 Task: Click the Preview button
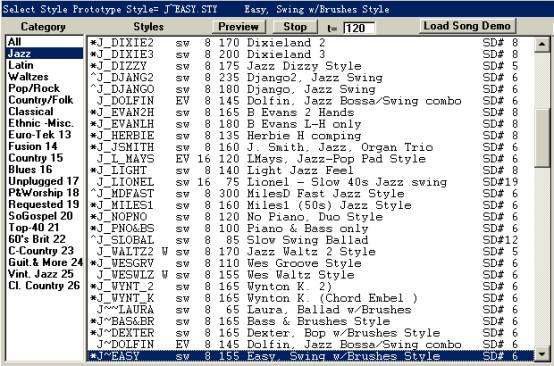(x=239, y=27)
